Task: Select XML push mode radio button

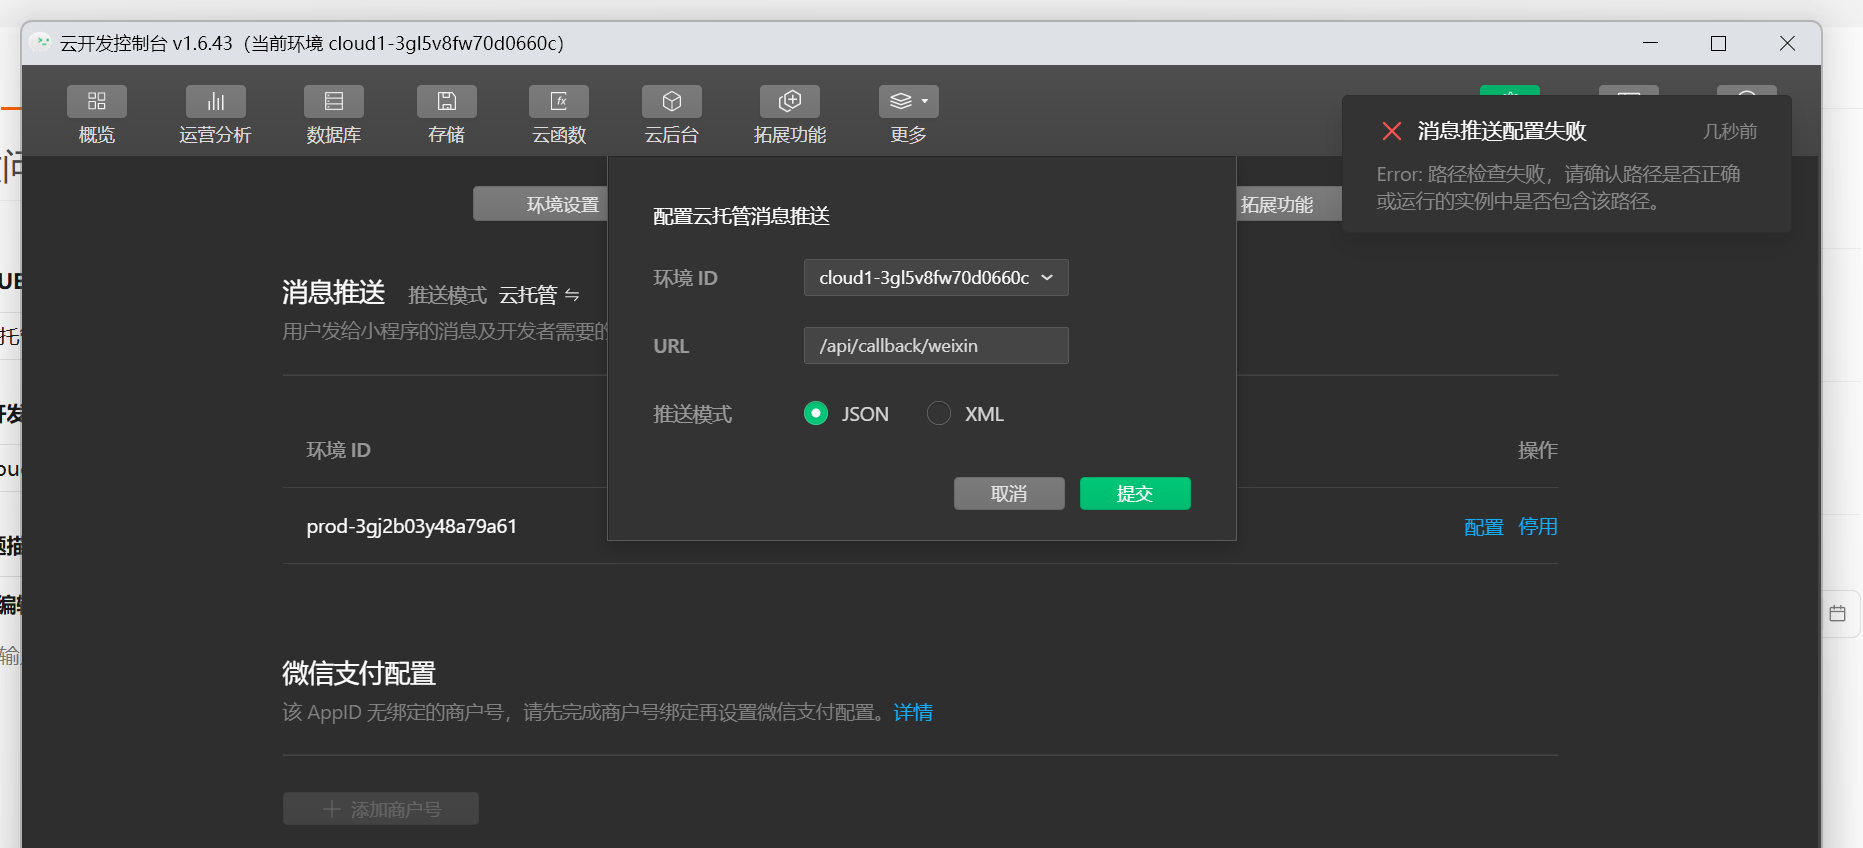Action: pos(939,414)
